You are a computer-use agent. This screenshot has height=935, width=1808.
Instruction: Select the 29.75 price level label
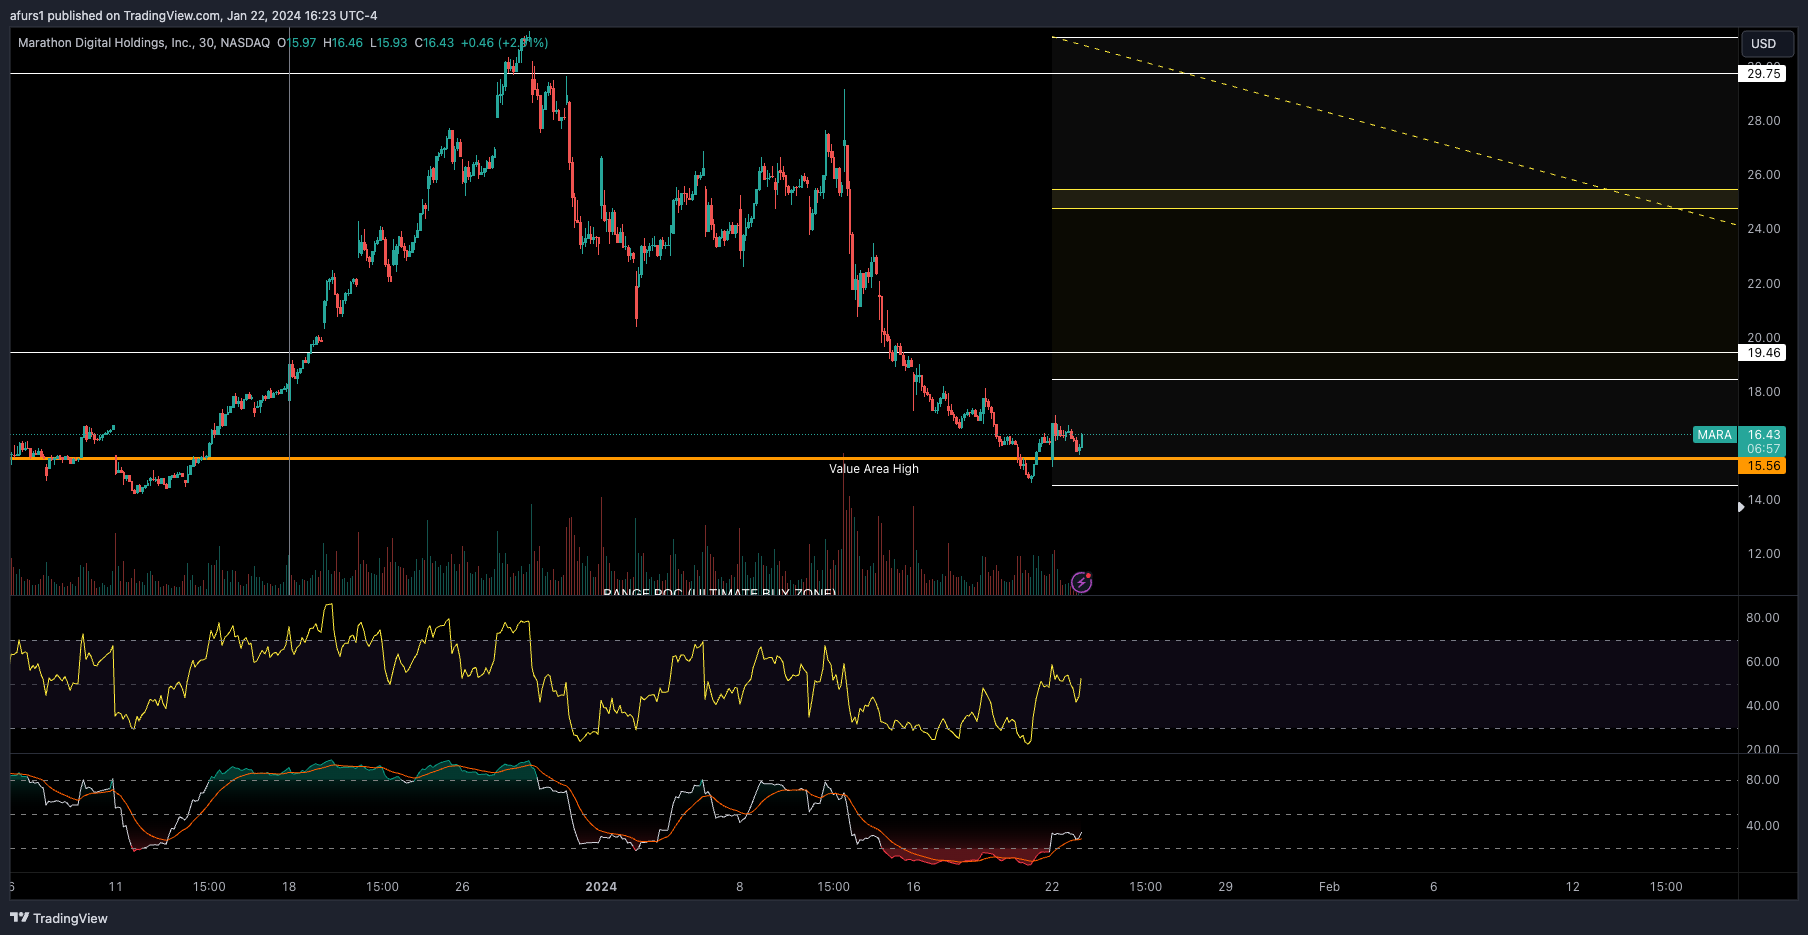(1763, 73)
